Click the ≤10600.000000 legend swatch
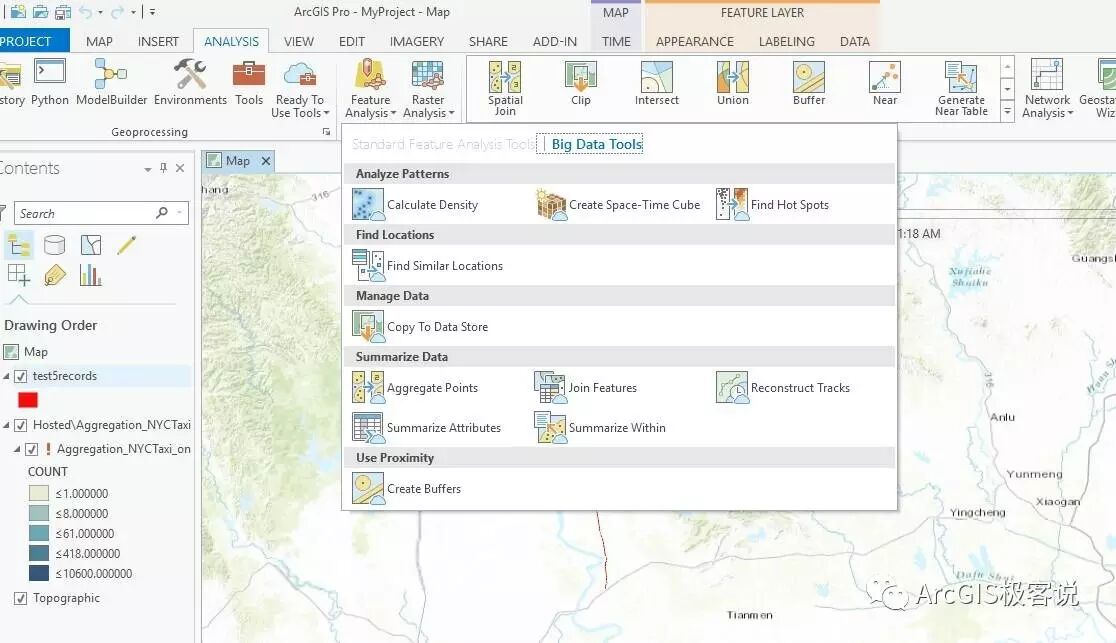 pos(38,573)
